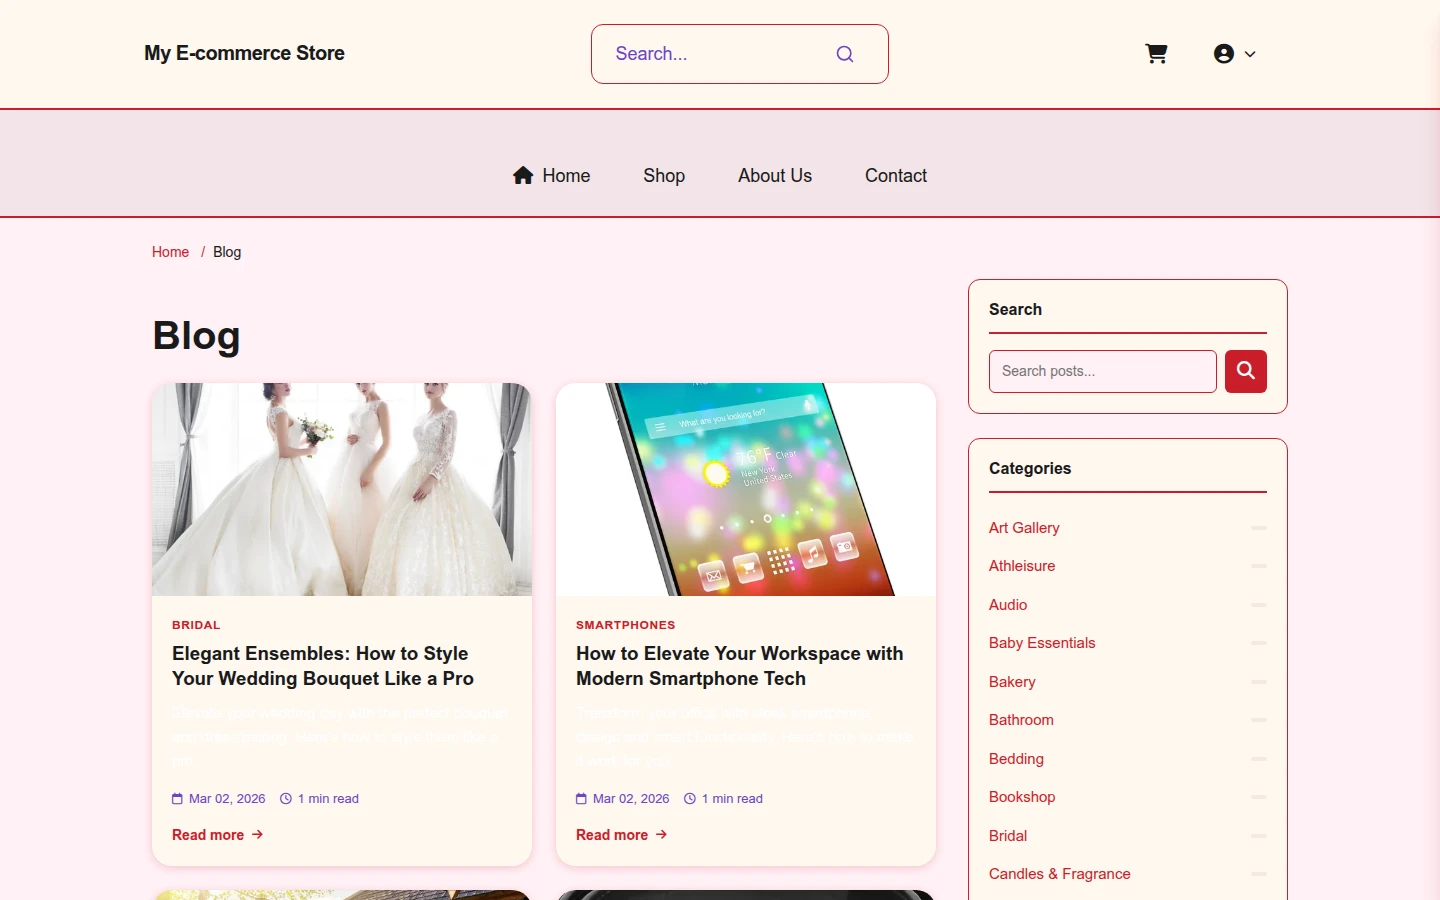The image size is (1440, 900).
Task: Select Bookshop category
Action: coord(1022,797)
